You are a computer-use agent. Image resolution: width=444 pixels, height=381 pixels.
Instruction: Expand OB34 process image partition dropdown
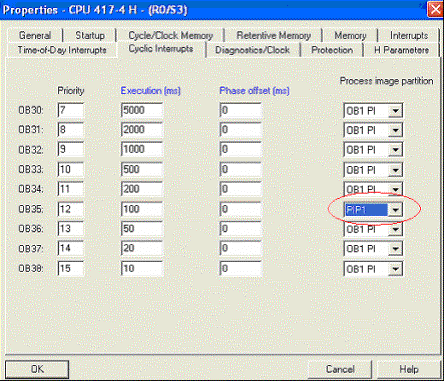click(395, 189)
